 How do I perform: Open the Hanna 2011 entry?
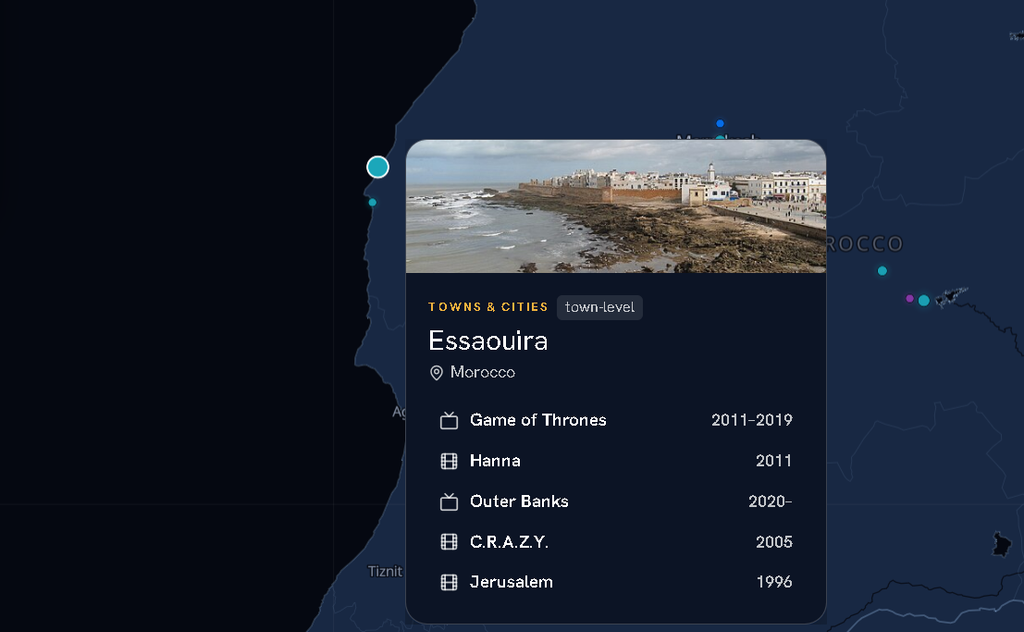pos(616,461)
